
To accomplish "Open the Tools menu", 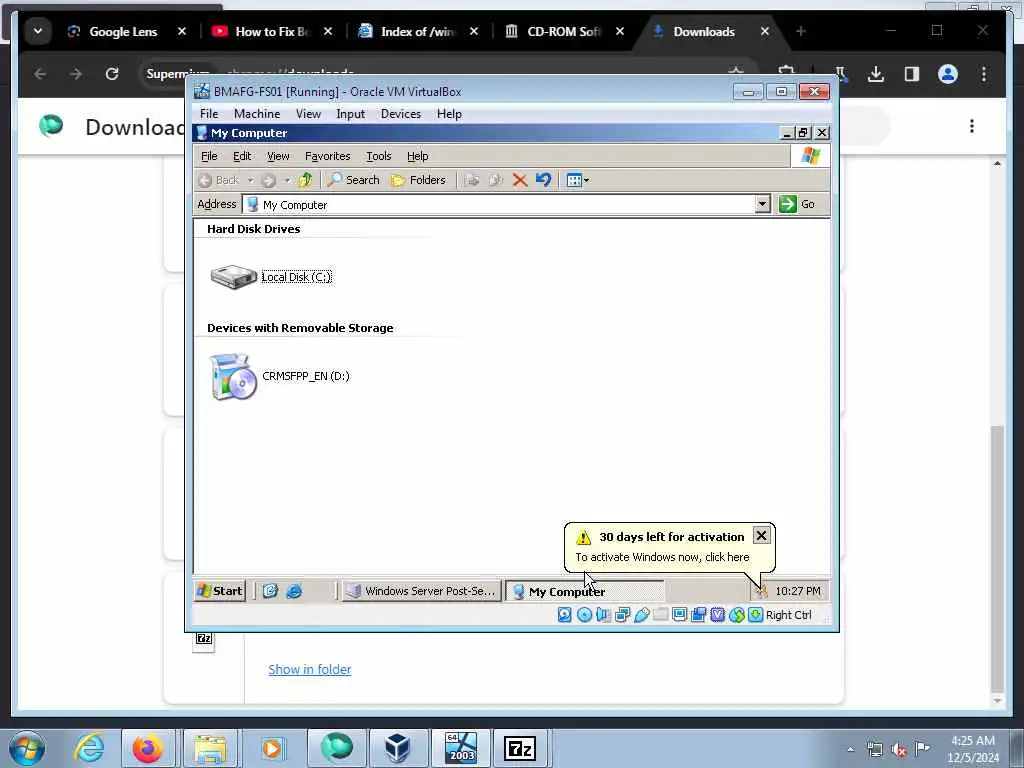I will (x=378, y=156).
